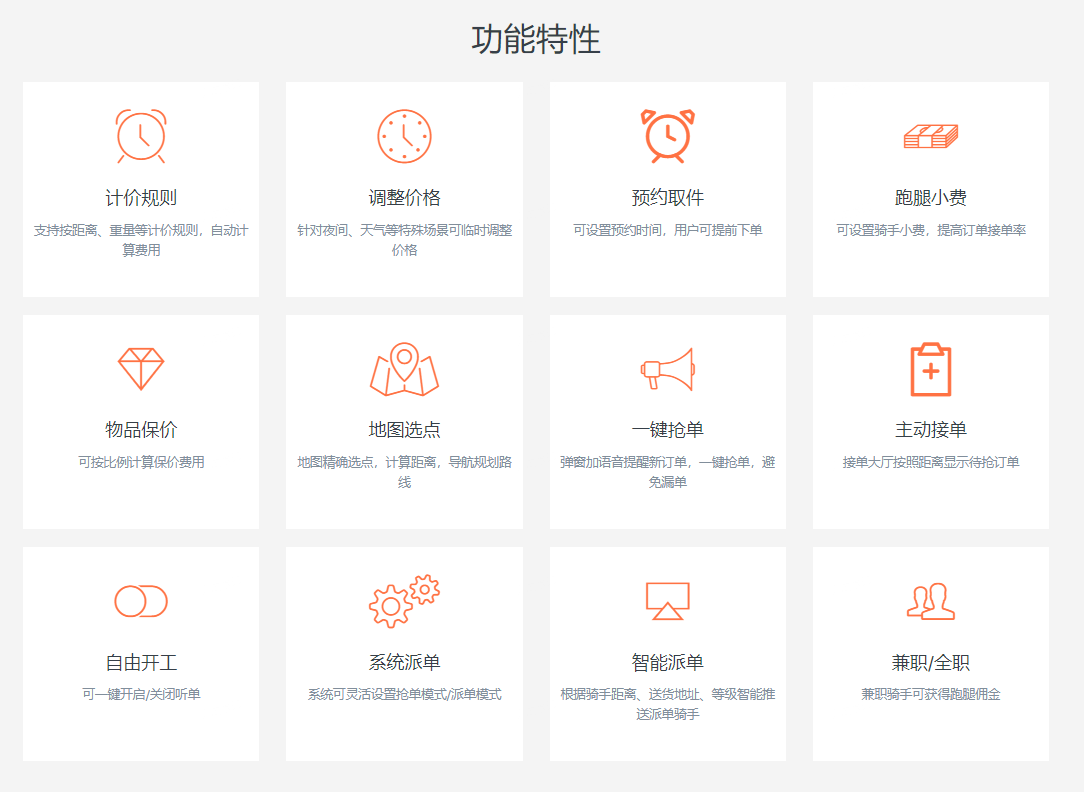Click the megaphone icon for 一键抢单
1084x792 pixels.
point(667,369)
